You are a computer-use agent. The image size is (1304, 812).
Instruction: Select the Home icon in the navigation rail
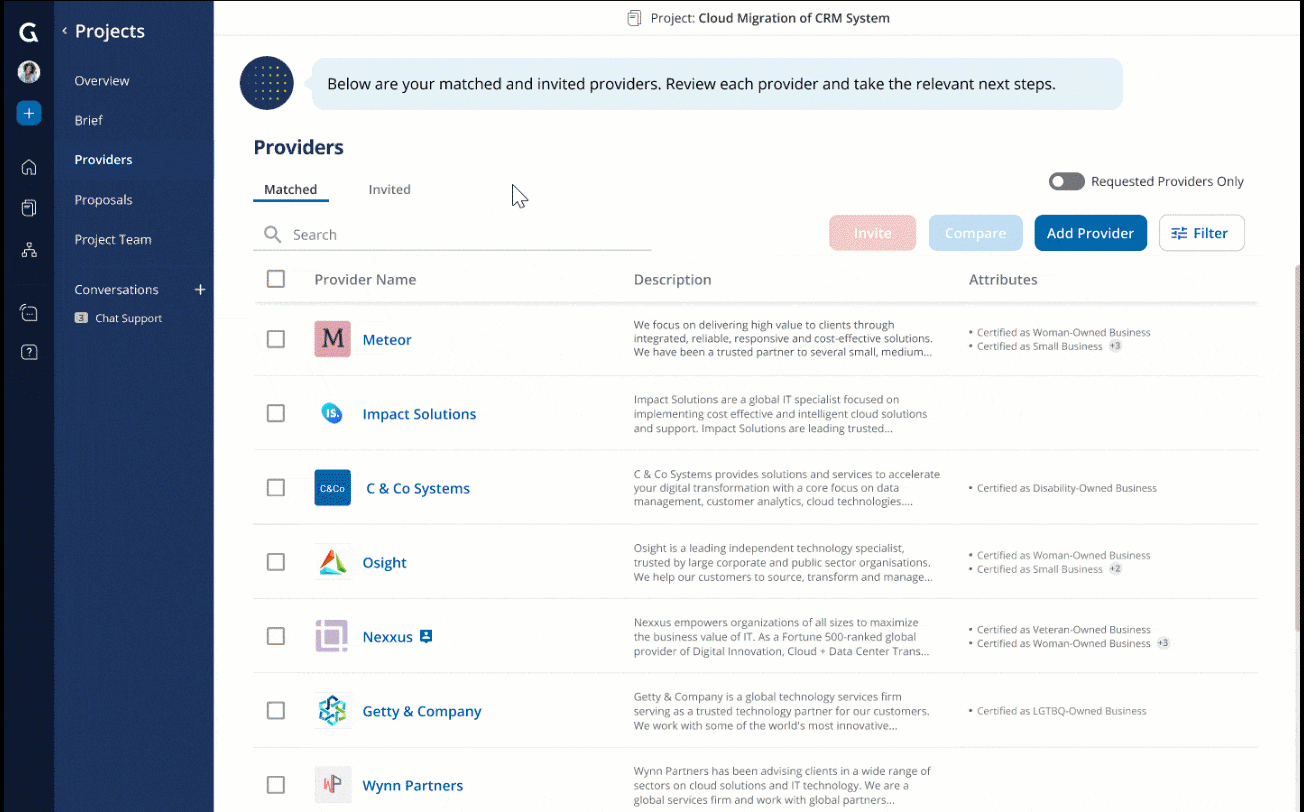pos(28,167)
